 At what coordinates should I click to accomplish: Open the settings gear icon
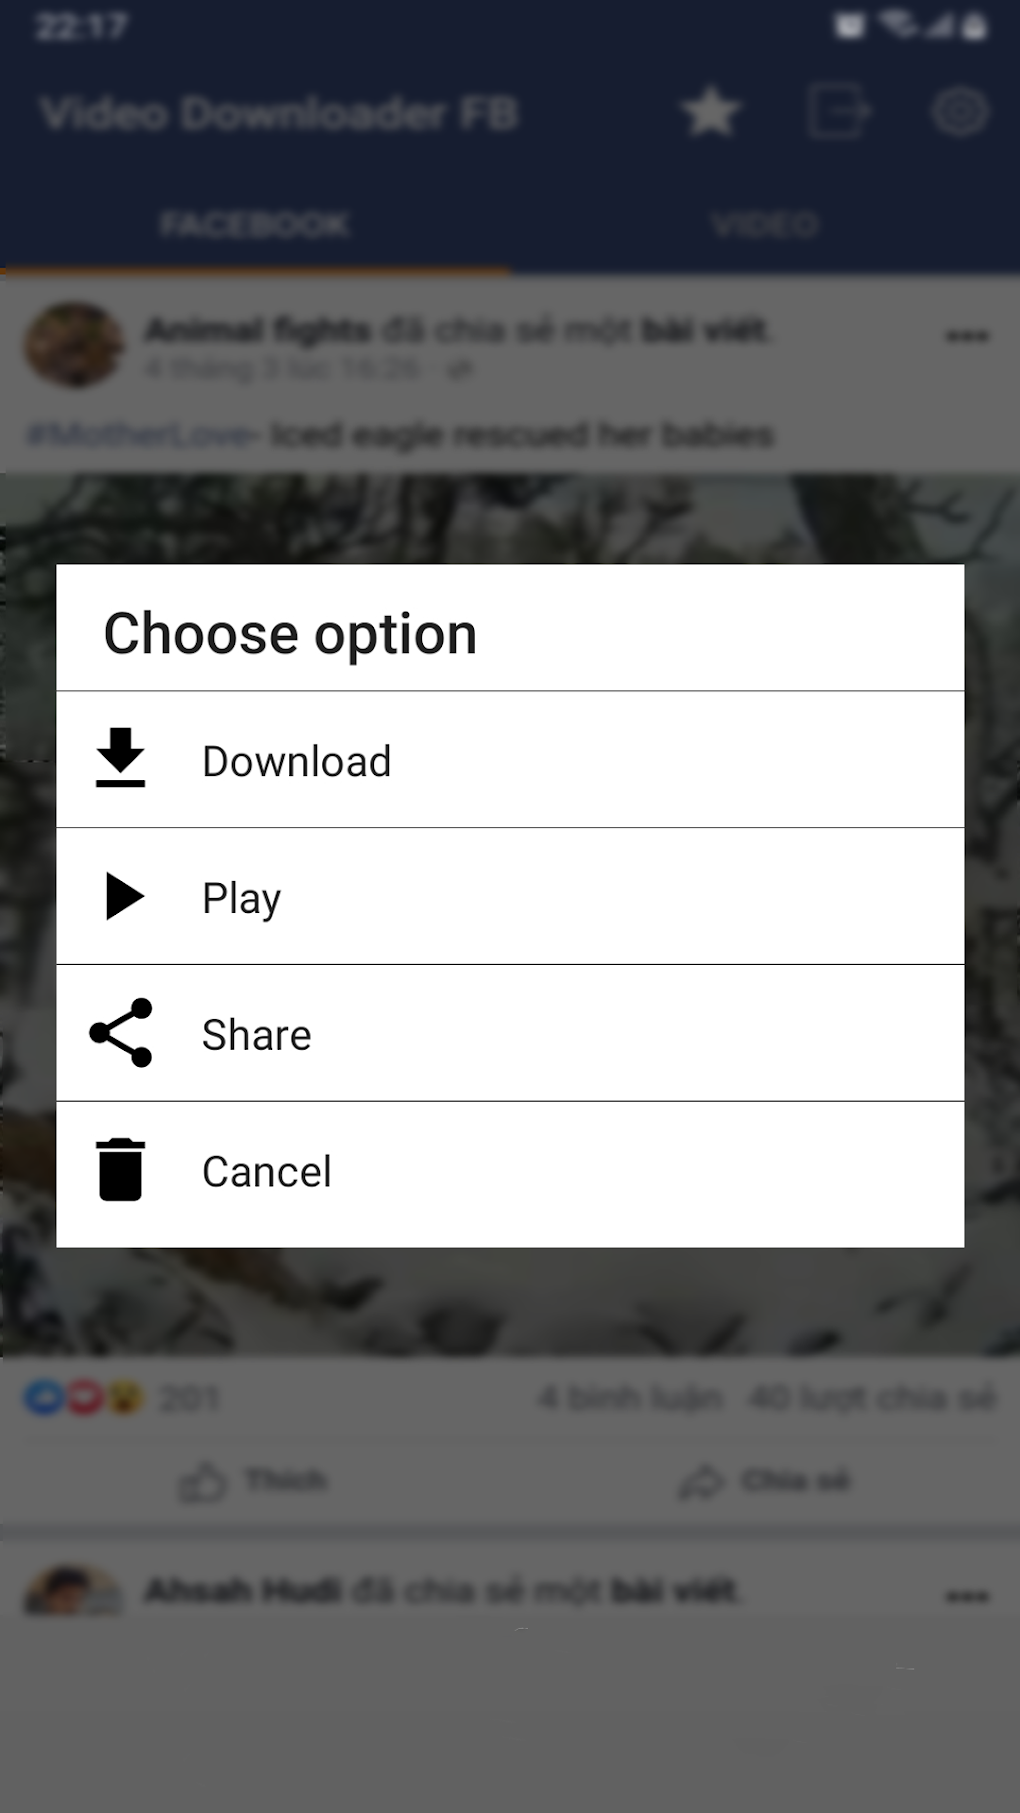960,111
